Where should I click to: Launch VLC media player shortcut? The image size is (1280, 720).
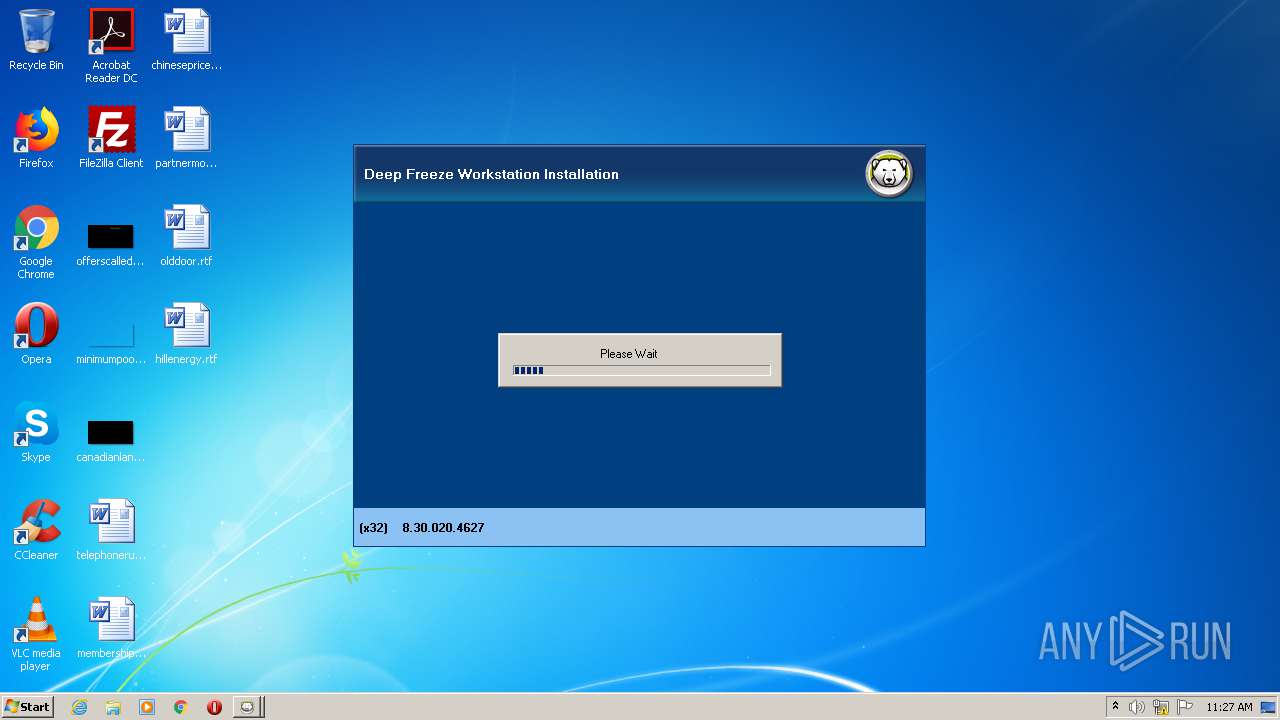36,634
